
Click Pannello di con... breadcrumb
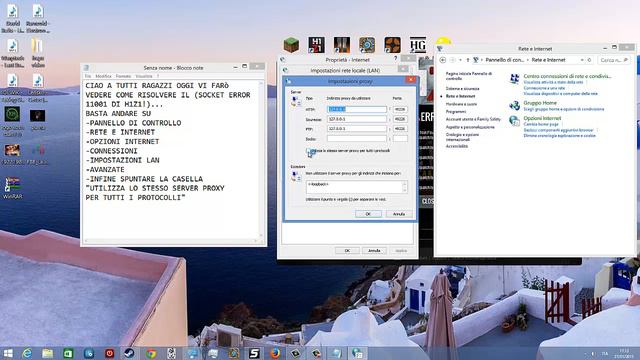coord(504,60)
